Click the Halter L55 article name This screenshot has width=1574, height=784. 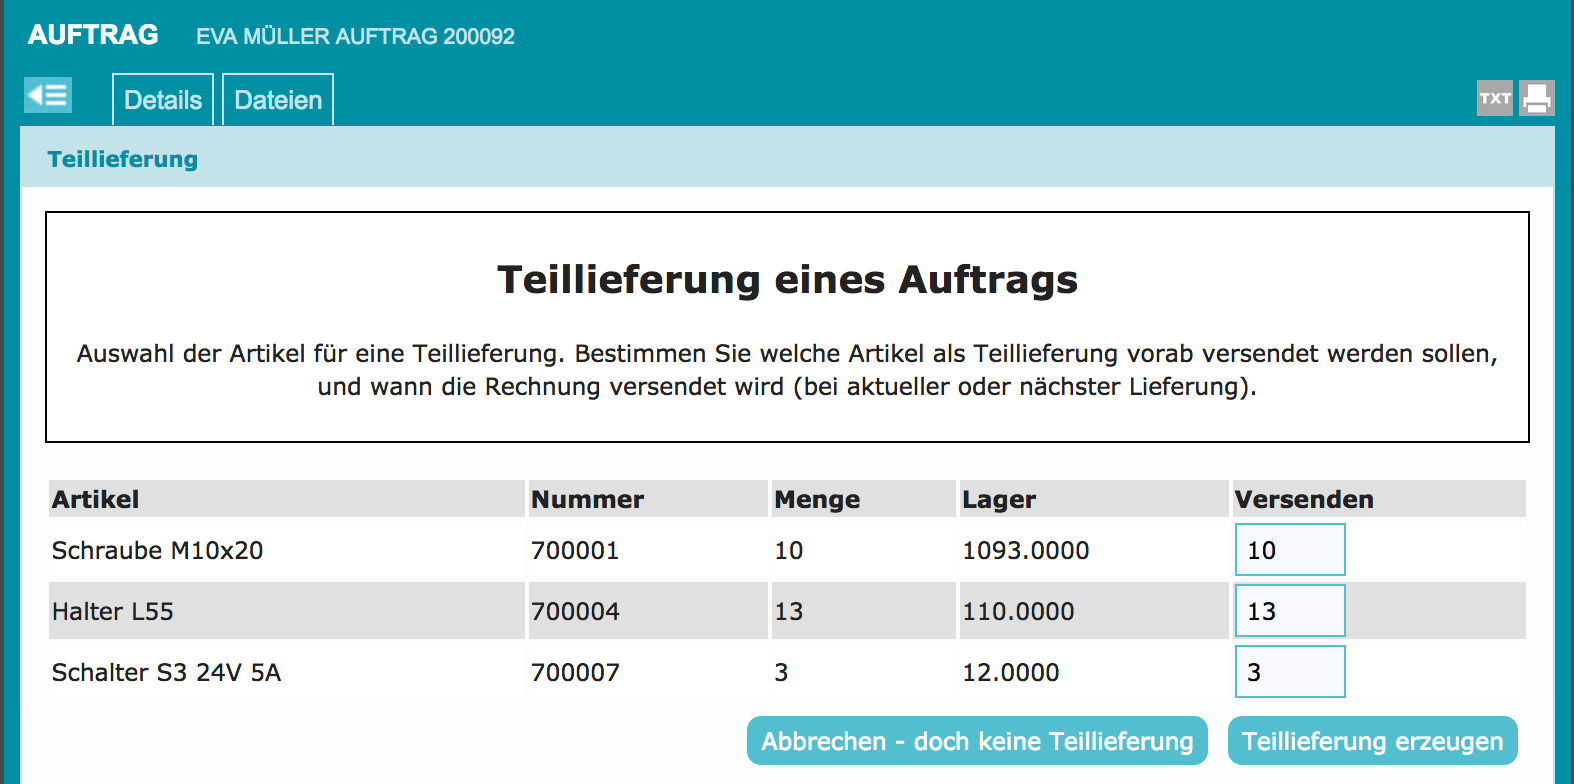113,611
